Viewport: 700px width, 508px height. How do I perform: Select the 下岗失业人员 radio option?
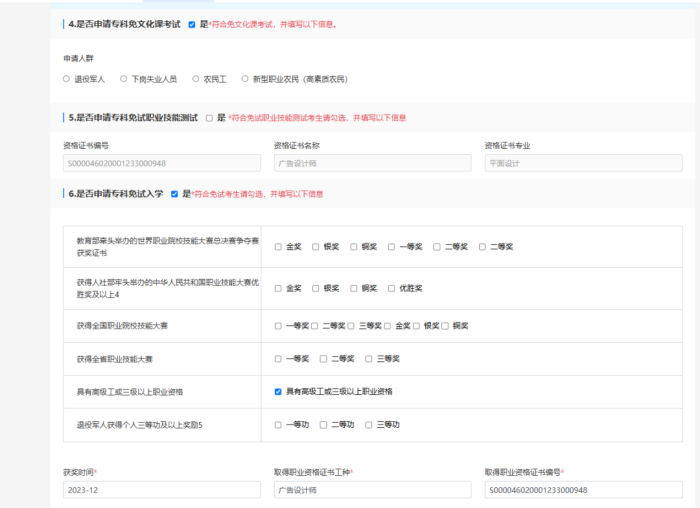click(x=124, y=79)
